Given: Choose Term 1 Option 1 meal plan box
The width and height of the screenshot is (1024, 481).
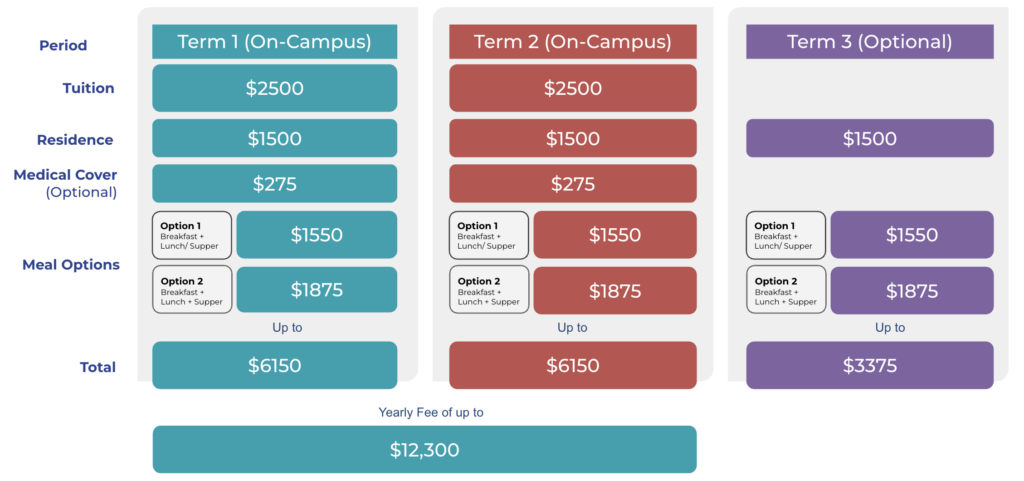Looking at the screenshot, I should coord(192,235).
